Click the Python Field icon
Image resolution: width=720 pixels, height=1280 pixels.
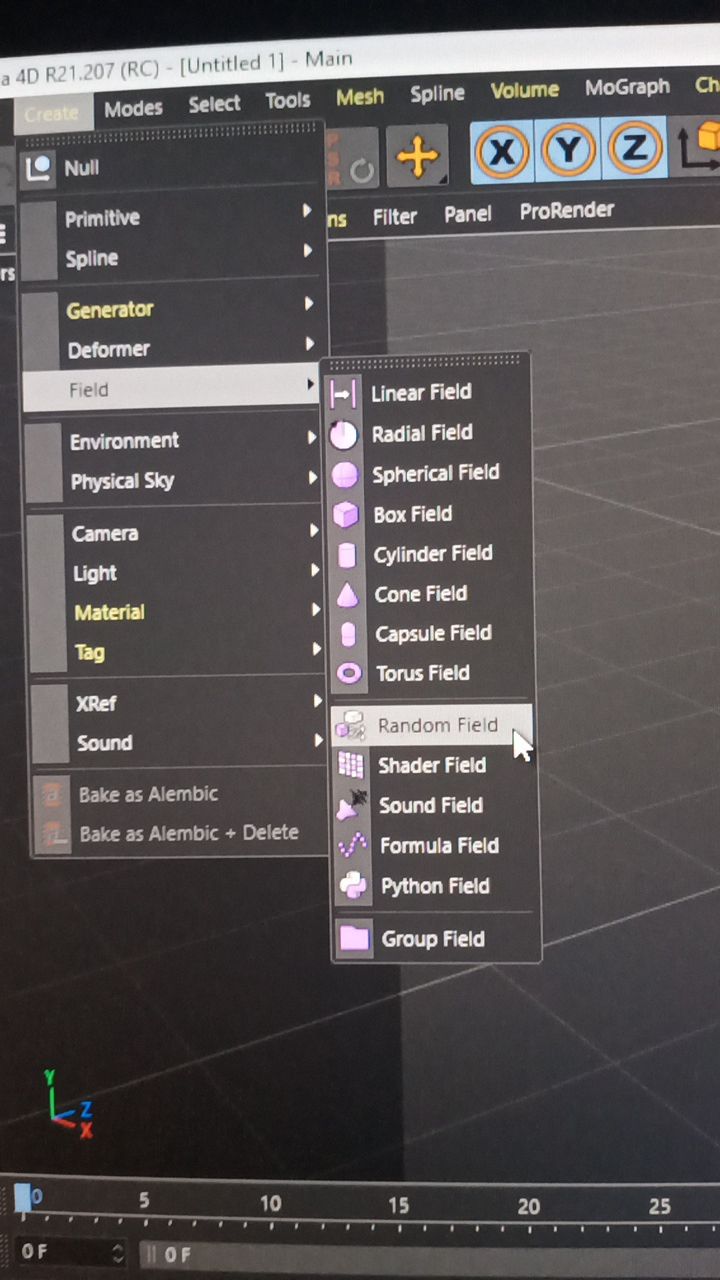[353, 885]
